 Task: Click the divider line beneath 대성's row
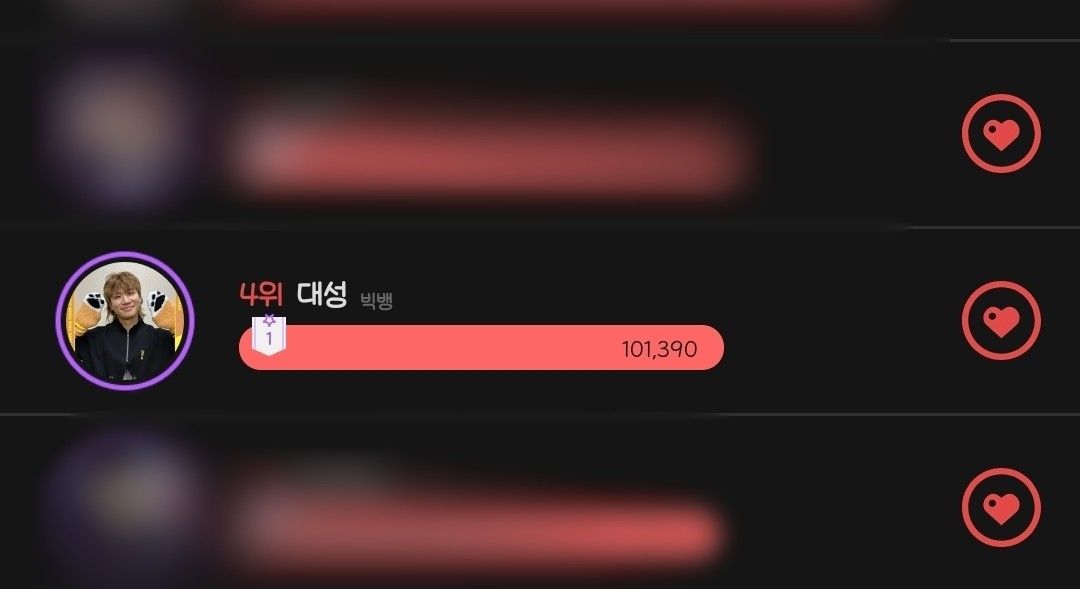point(540,414)
